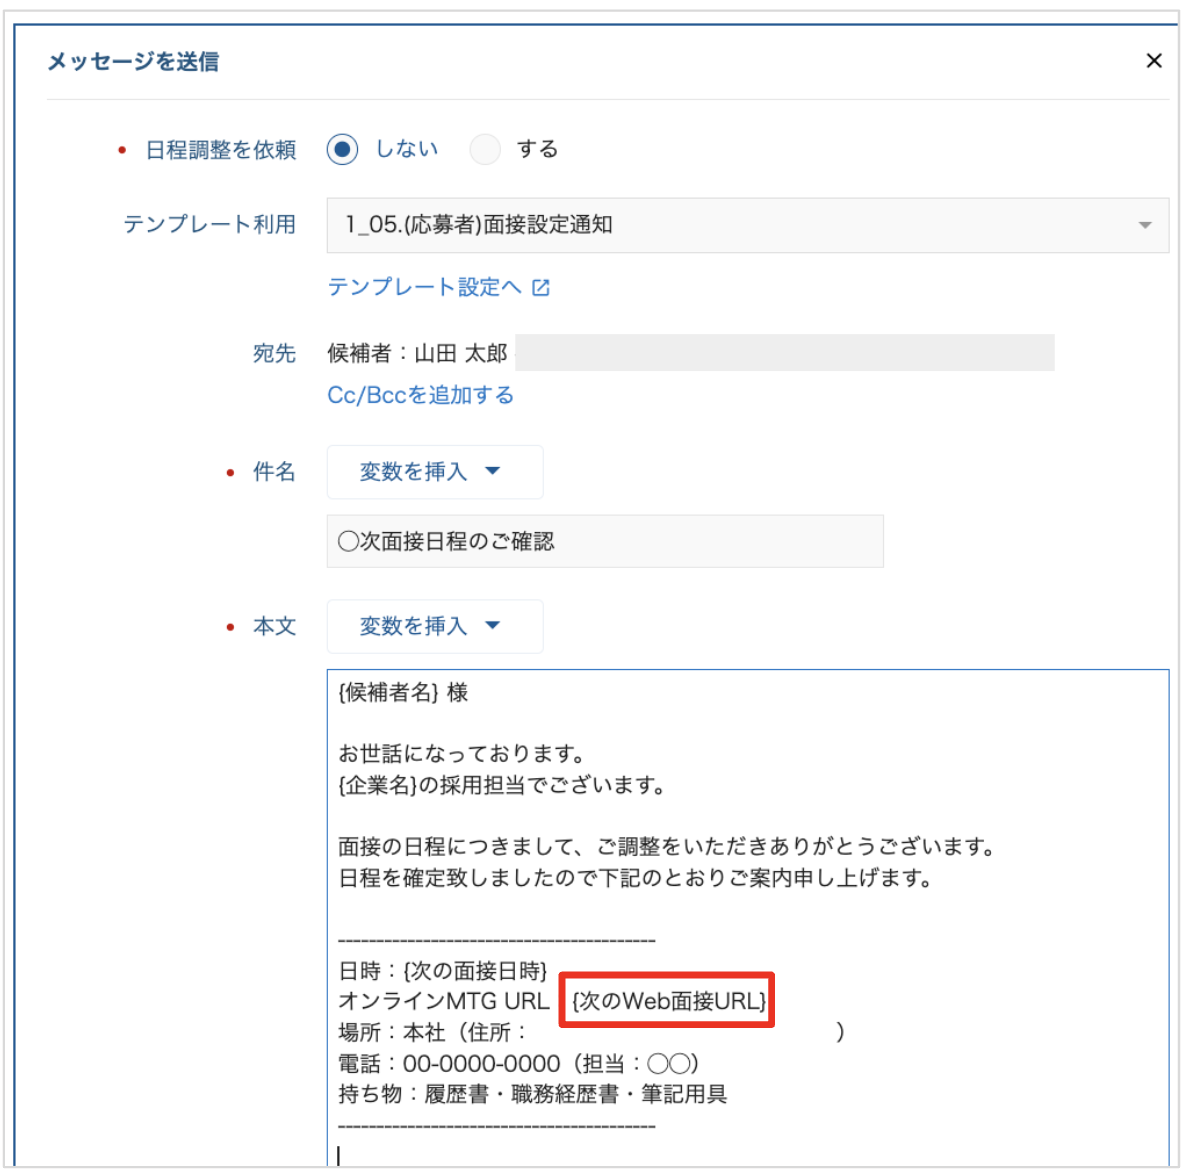
Task: Click the 持ち物 line in message body
Action: (532, 1094)
